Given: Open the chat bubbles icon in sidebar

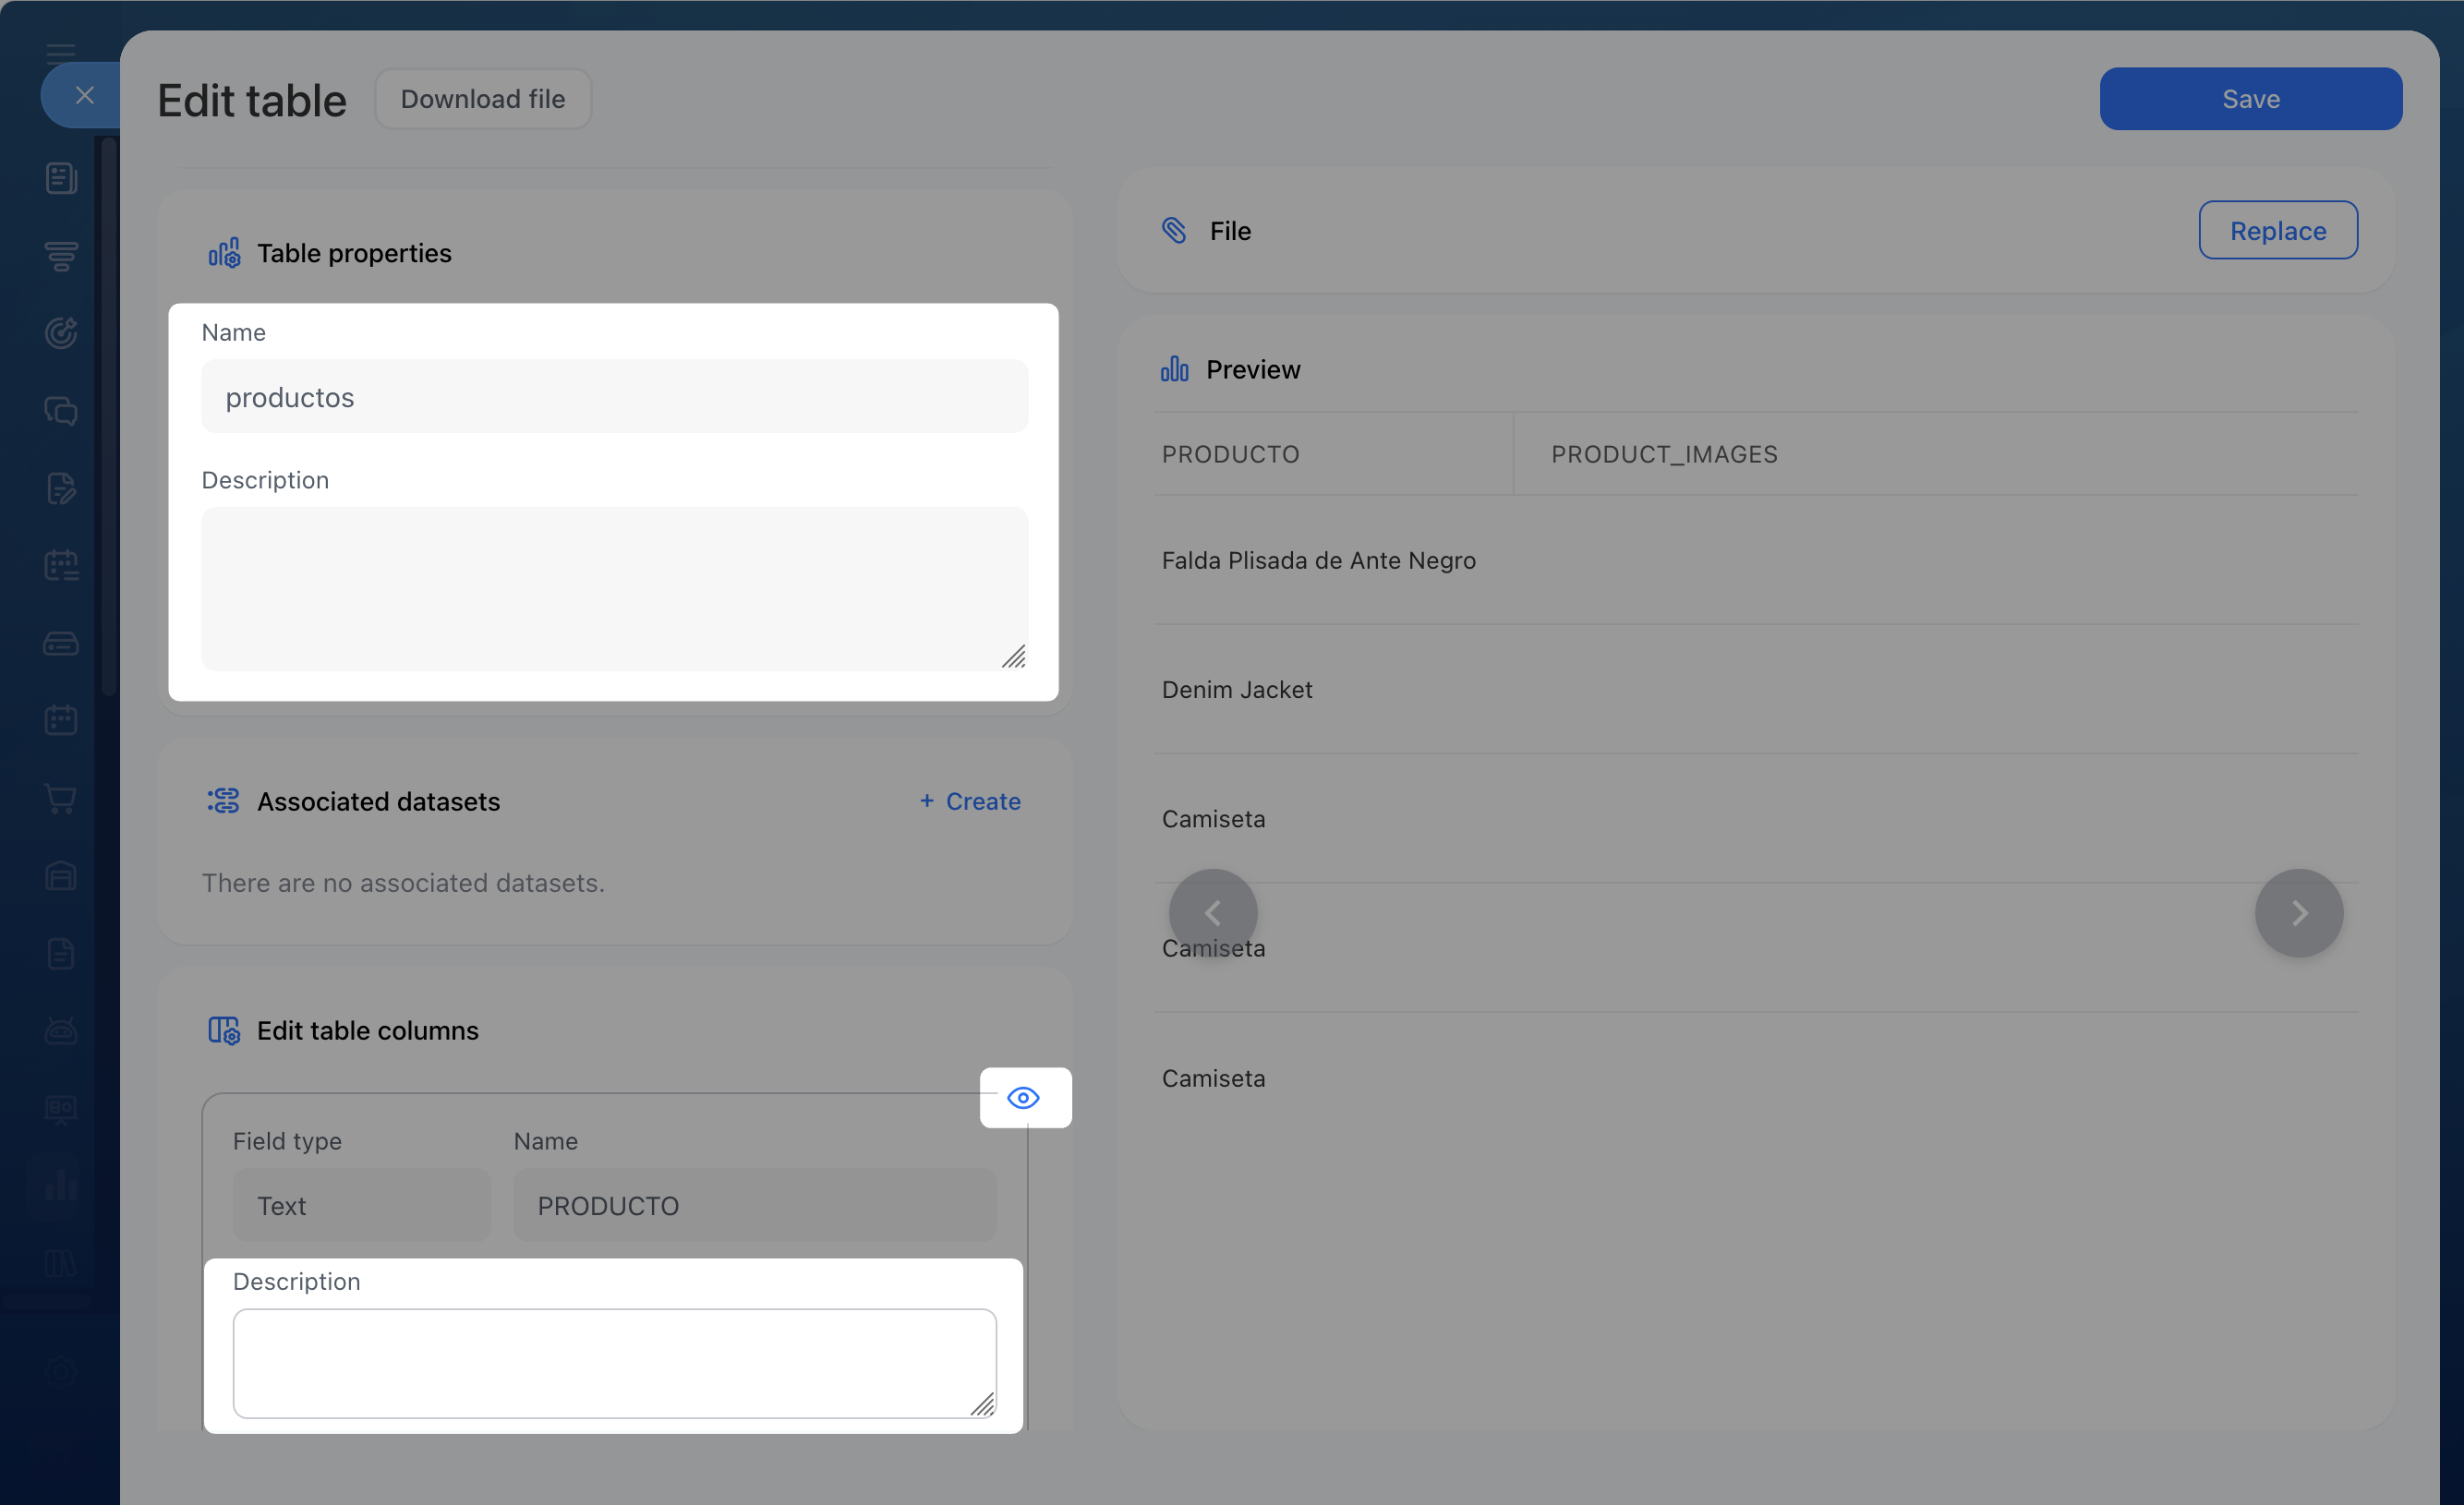Looking at the screenshot, I should [61, 411].
